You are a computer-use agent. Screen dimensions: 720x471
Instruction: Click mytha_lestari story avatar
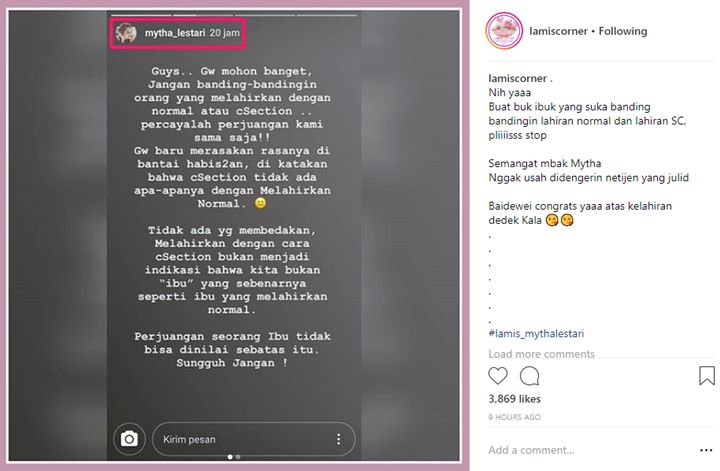pos(126,33)
